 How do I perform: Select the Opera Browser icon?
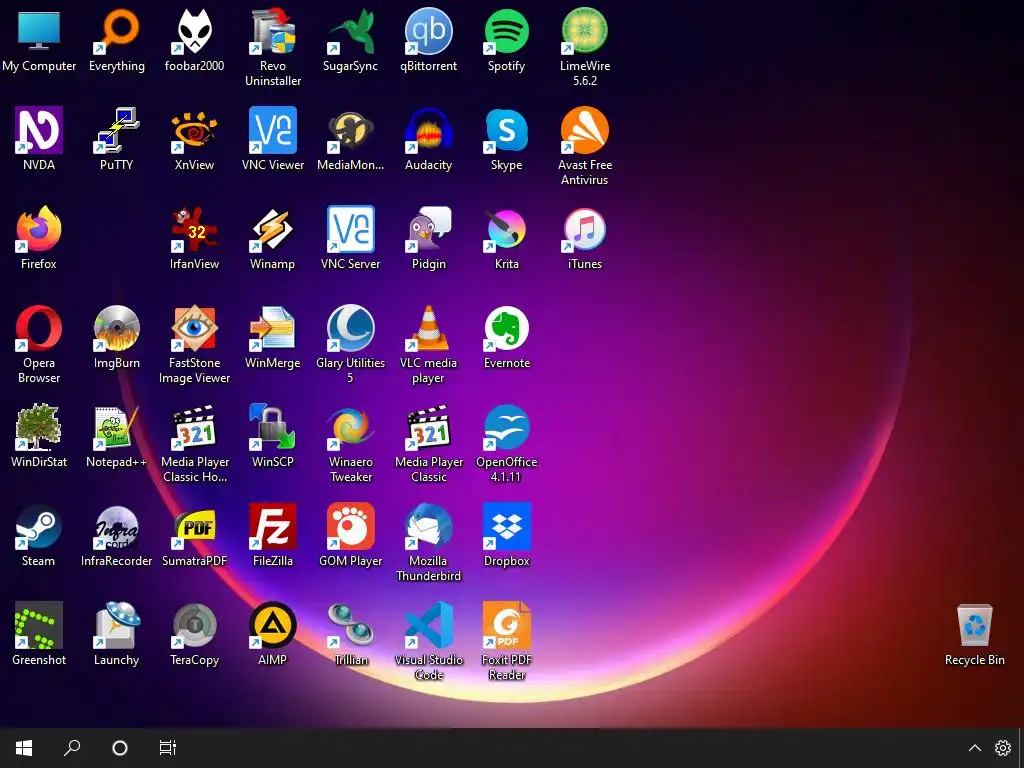tap(39, 328)
